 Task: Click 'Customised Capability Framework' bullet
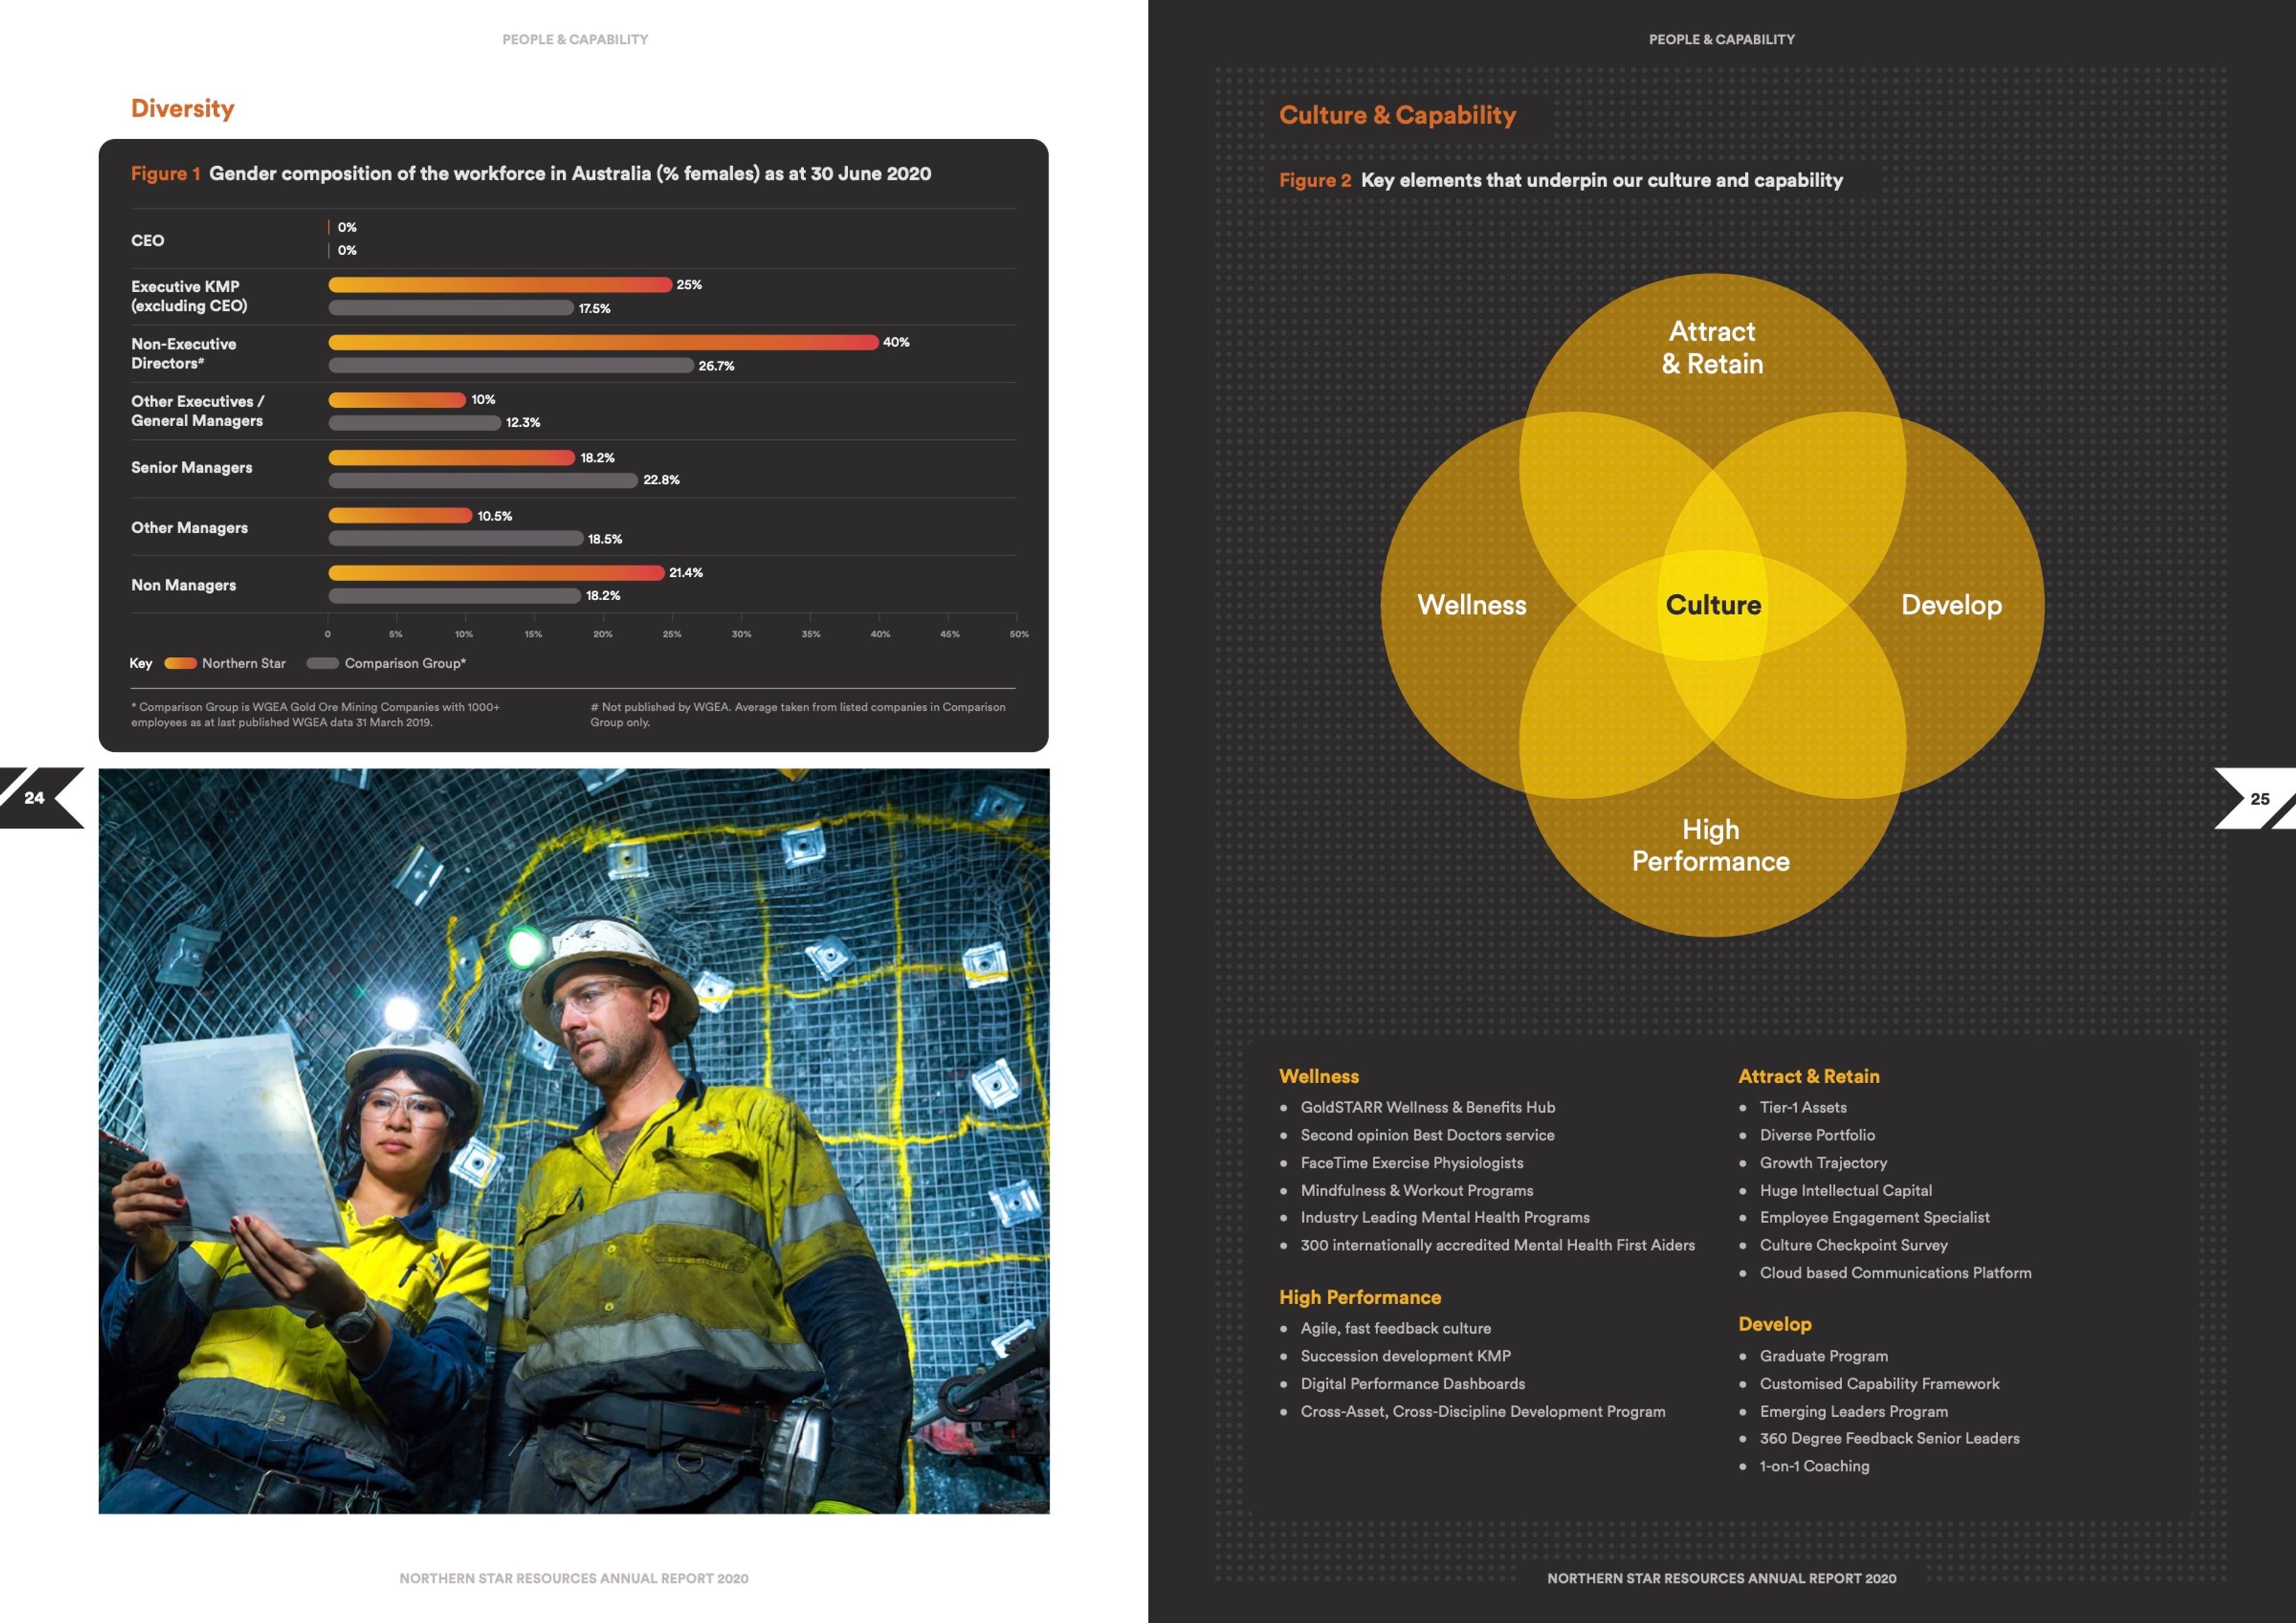click(1880, 1384)
